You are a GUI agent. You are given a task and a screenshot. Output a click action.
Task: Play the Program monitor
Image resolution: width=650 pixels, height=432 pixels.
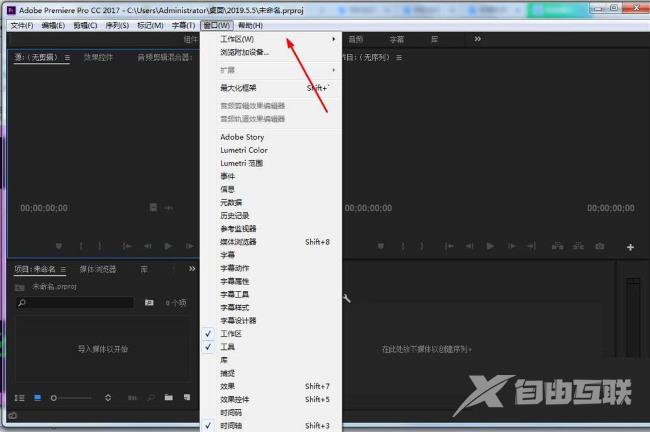coord(490,246)
